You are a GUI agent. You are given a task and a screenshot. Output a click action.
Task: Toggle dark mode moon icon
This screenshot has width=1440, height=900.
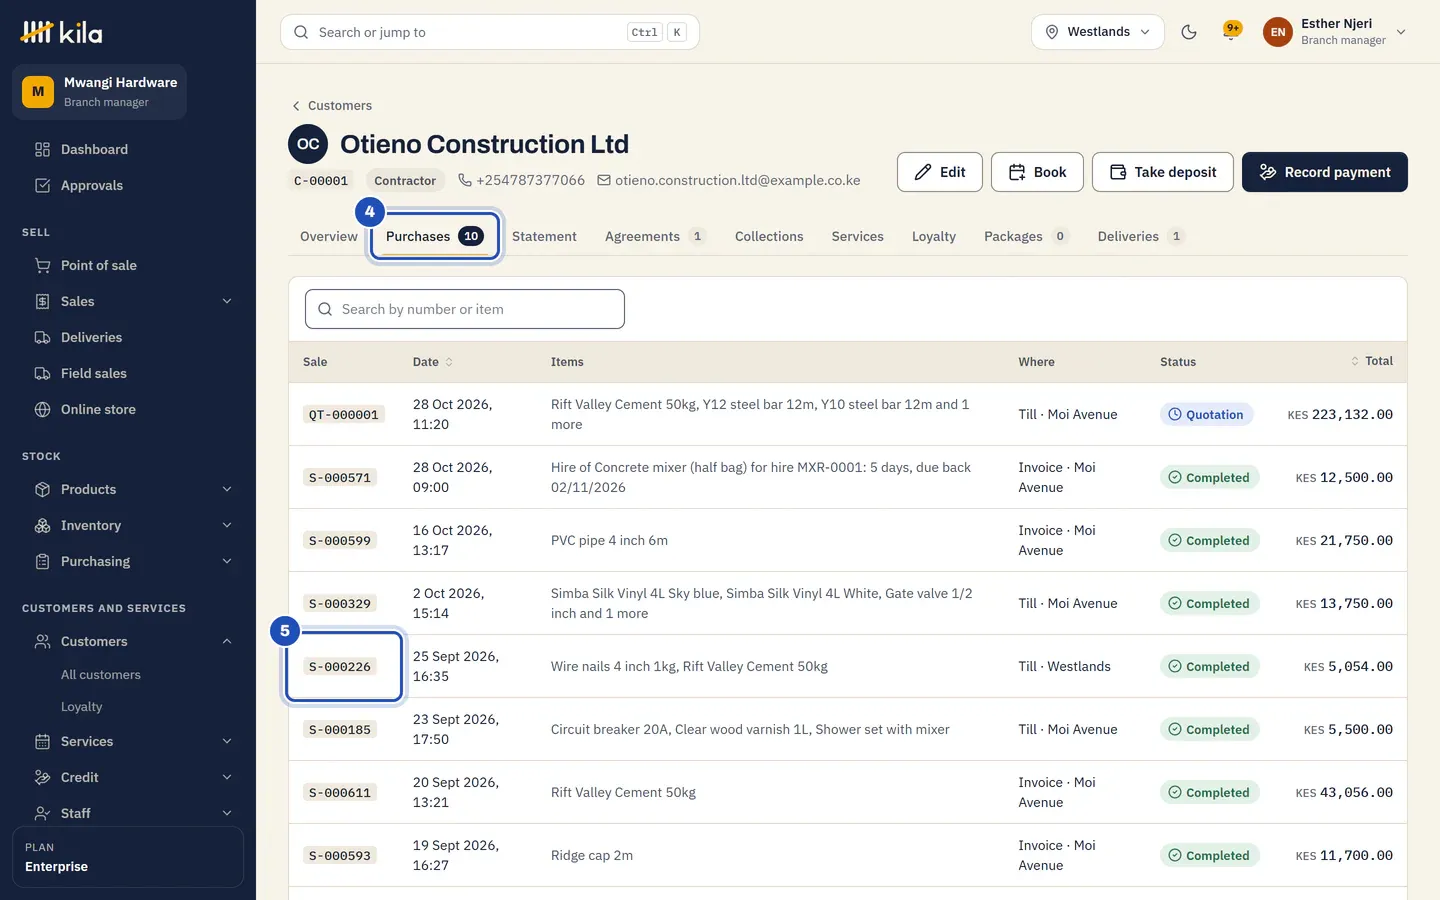(1189, 32)
